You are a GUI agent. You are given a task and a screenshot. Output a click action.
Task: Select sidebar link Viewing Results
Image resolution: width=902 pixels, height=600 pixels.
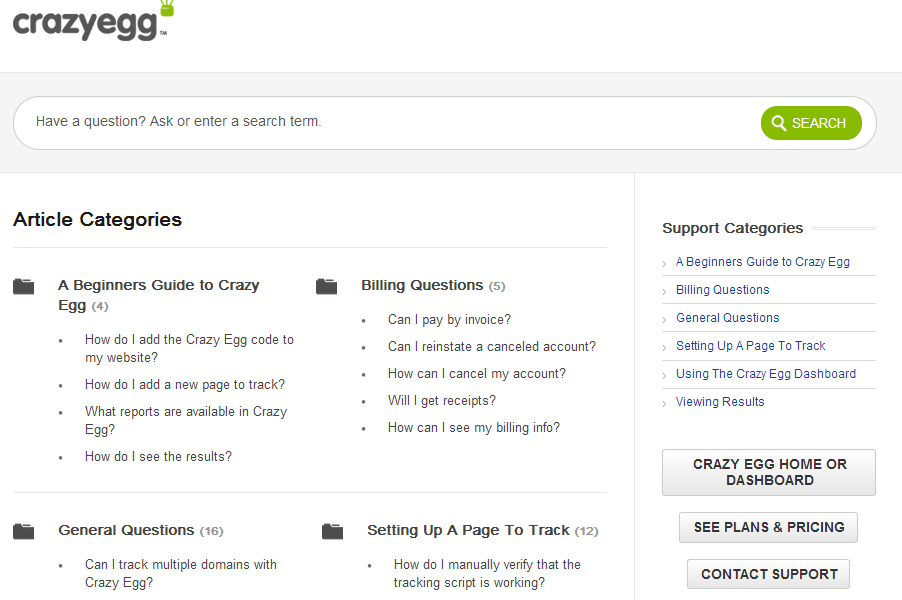click(720, 402)
